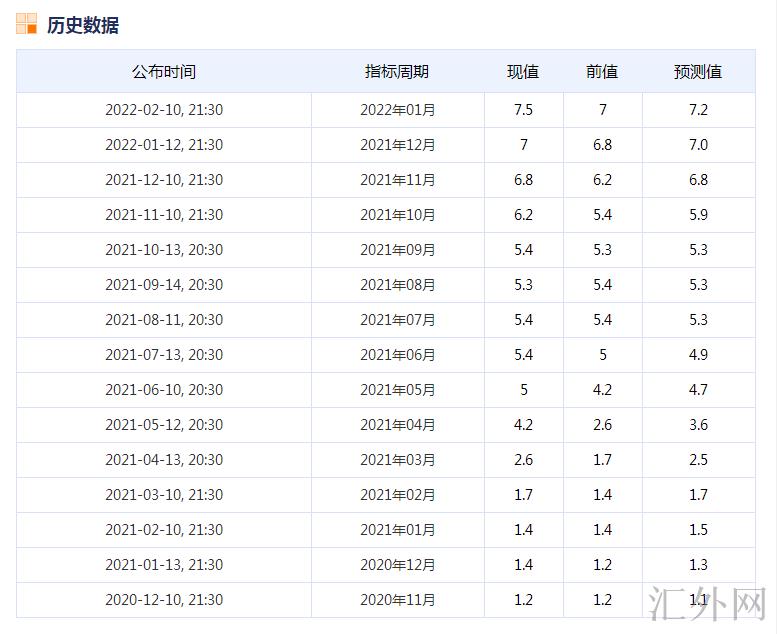Click the 2022年01月 period cell
The image size is (777, 634).
click(397, 110)
